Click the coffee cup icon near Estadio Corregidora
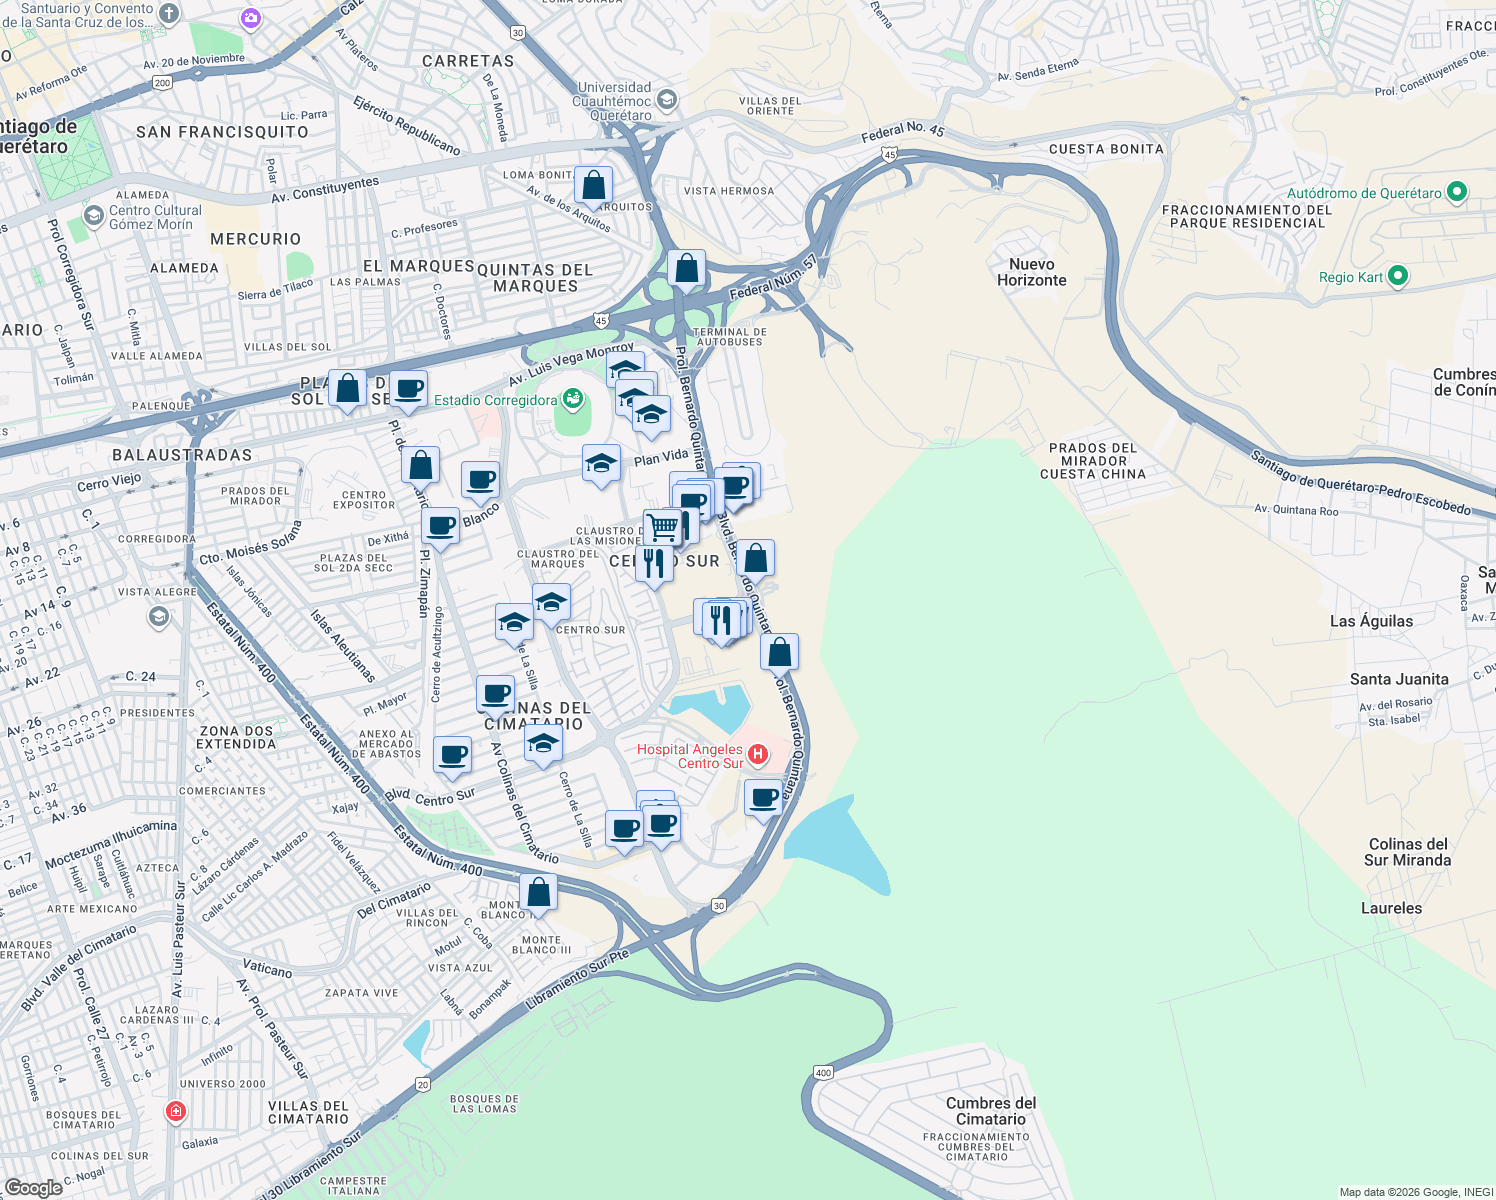Screen dimensions: 1496x1200 (x=408, y=390)
